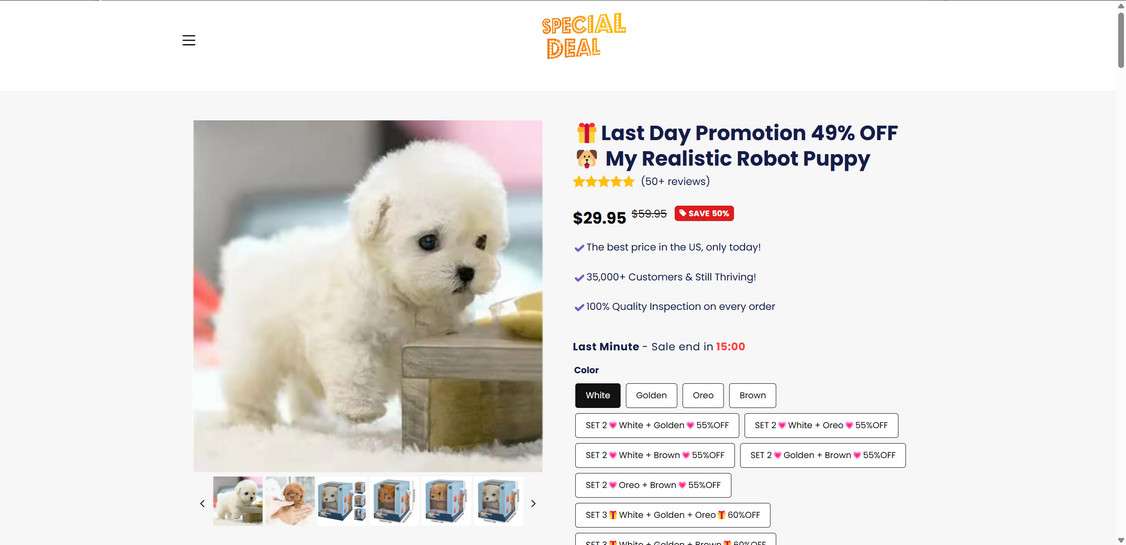Click the five-star rating icons
The width and height of the screenshot is (1126, 545).
point(604,182)
